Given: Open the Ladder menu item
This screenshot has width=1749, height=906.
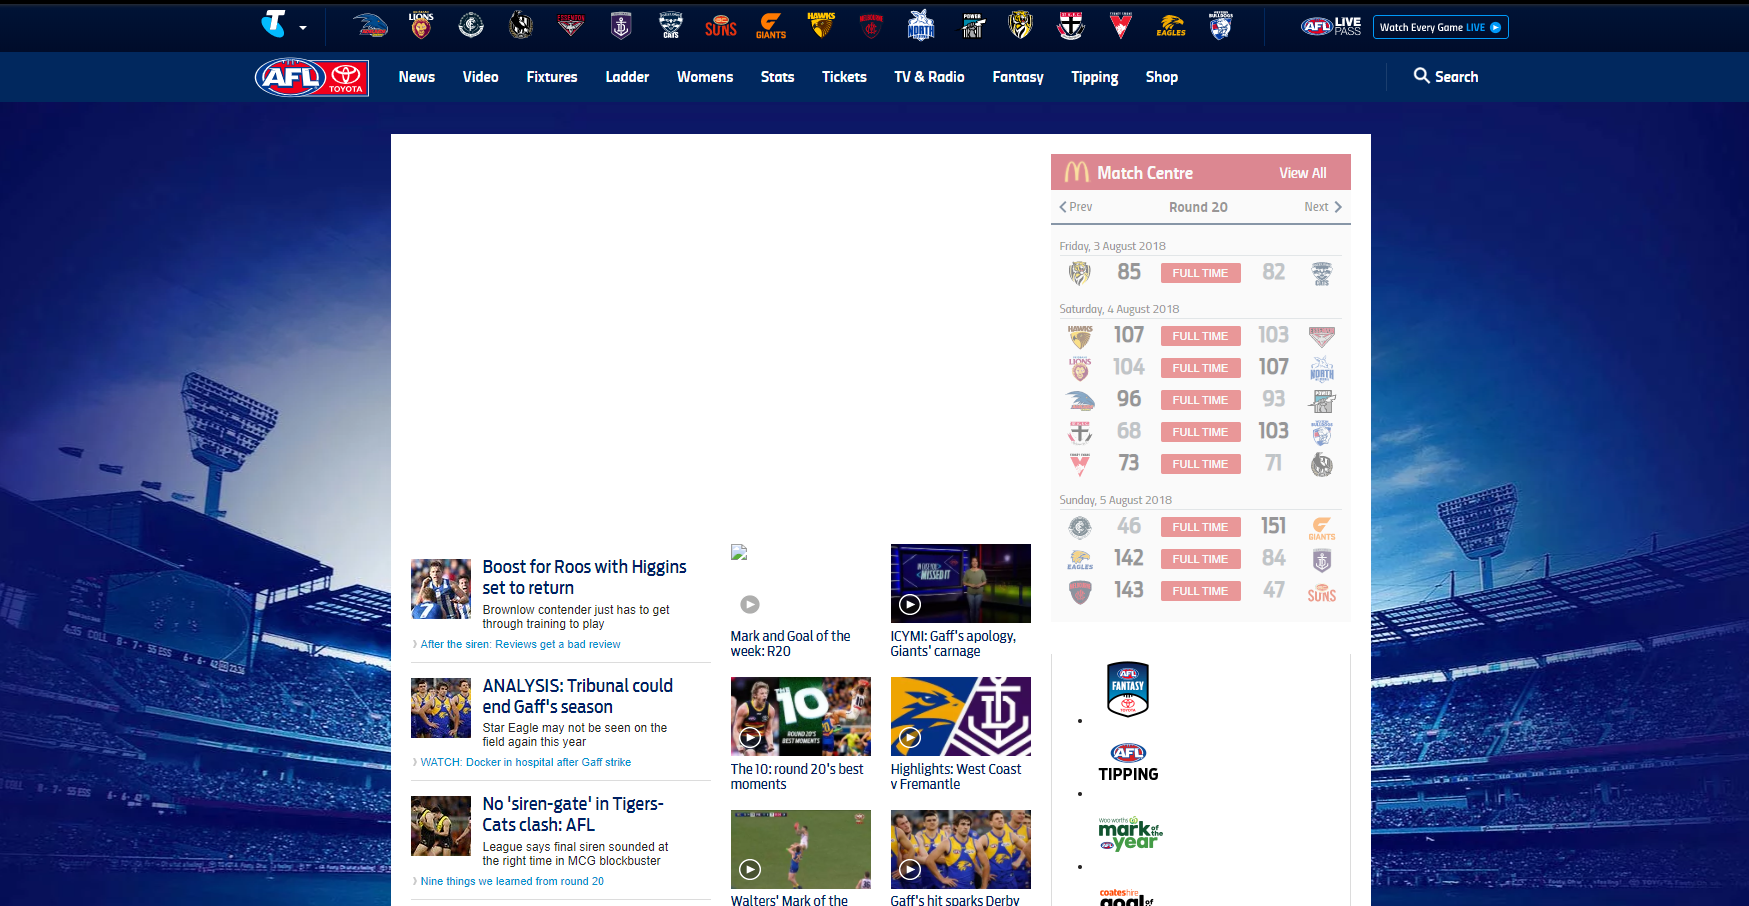Looking at the screenshot, I should click(x=627, y=77).
